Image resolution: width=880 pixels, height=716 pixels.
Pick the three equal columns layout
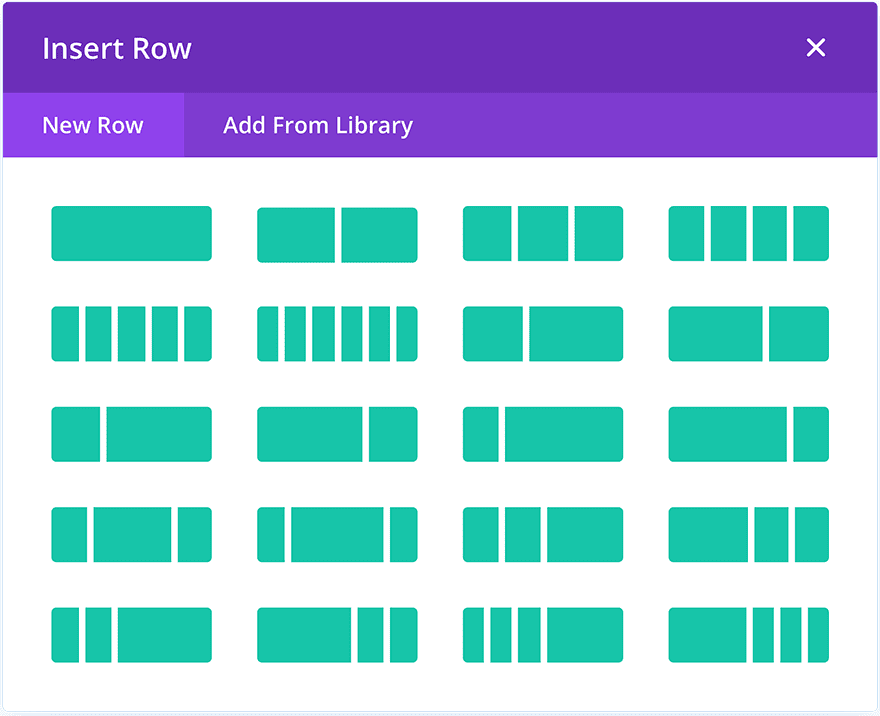coord(543,234)
